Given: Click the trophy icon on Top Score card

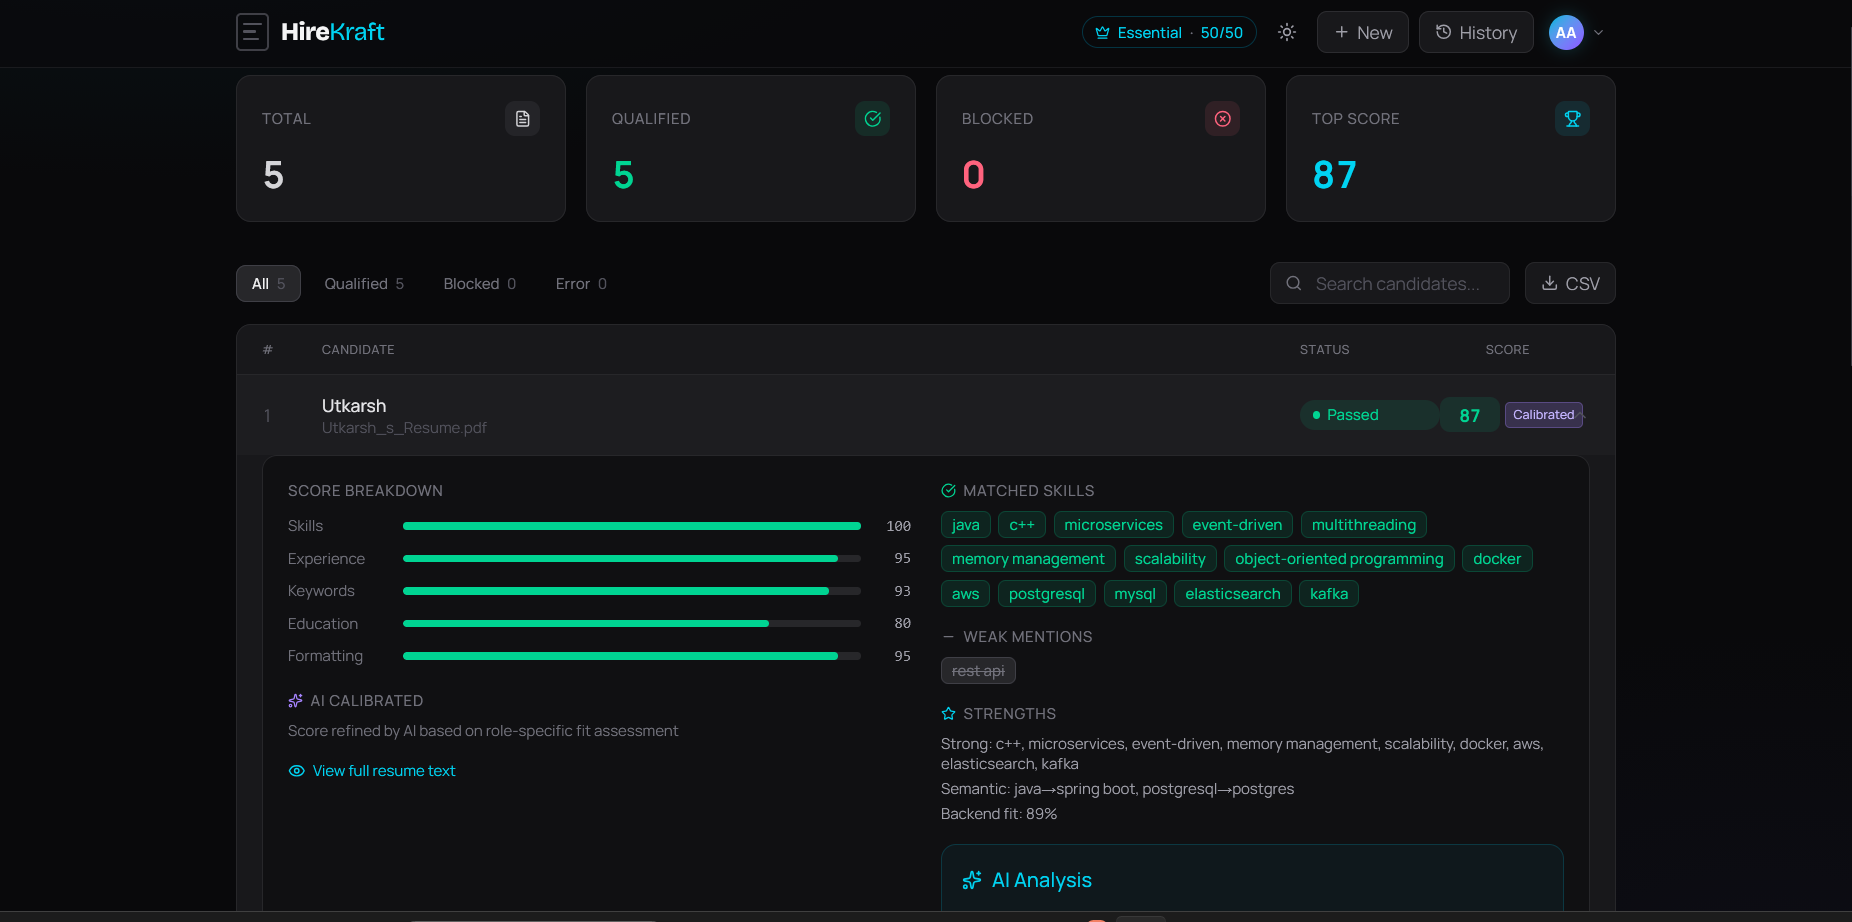Looking at the screenshot, I should (1573, 119).
